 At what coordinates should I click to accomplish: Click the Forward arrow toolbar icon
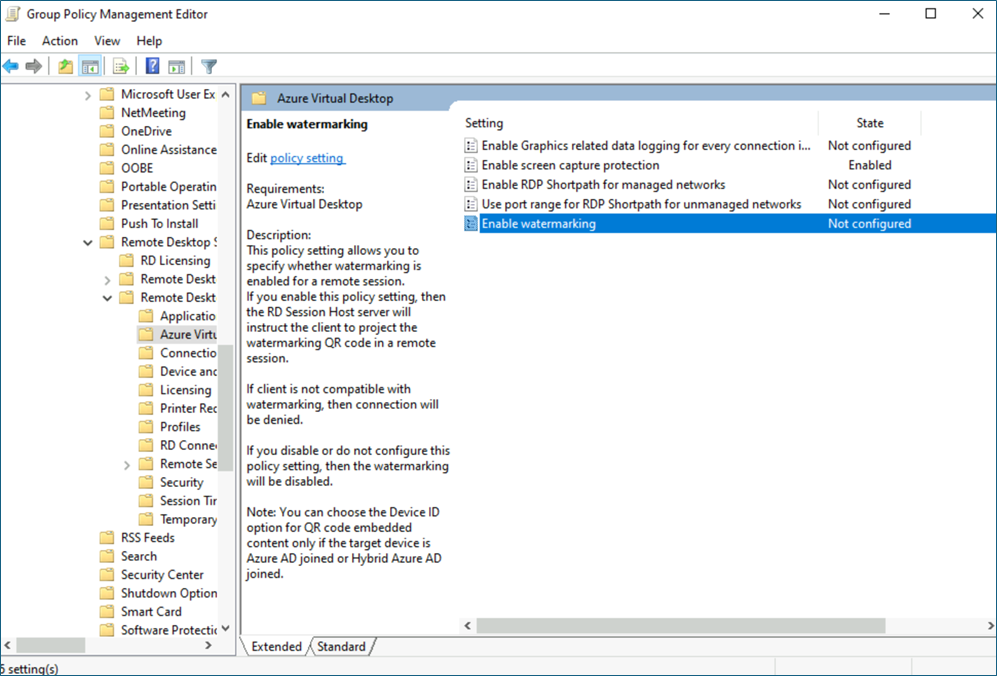click(x=34, y=66)
